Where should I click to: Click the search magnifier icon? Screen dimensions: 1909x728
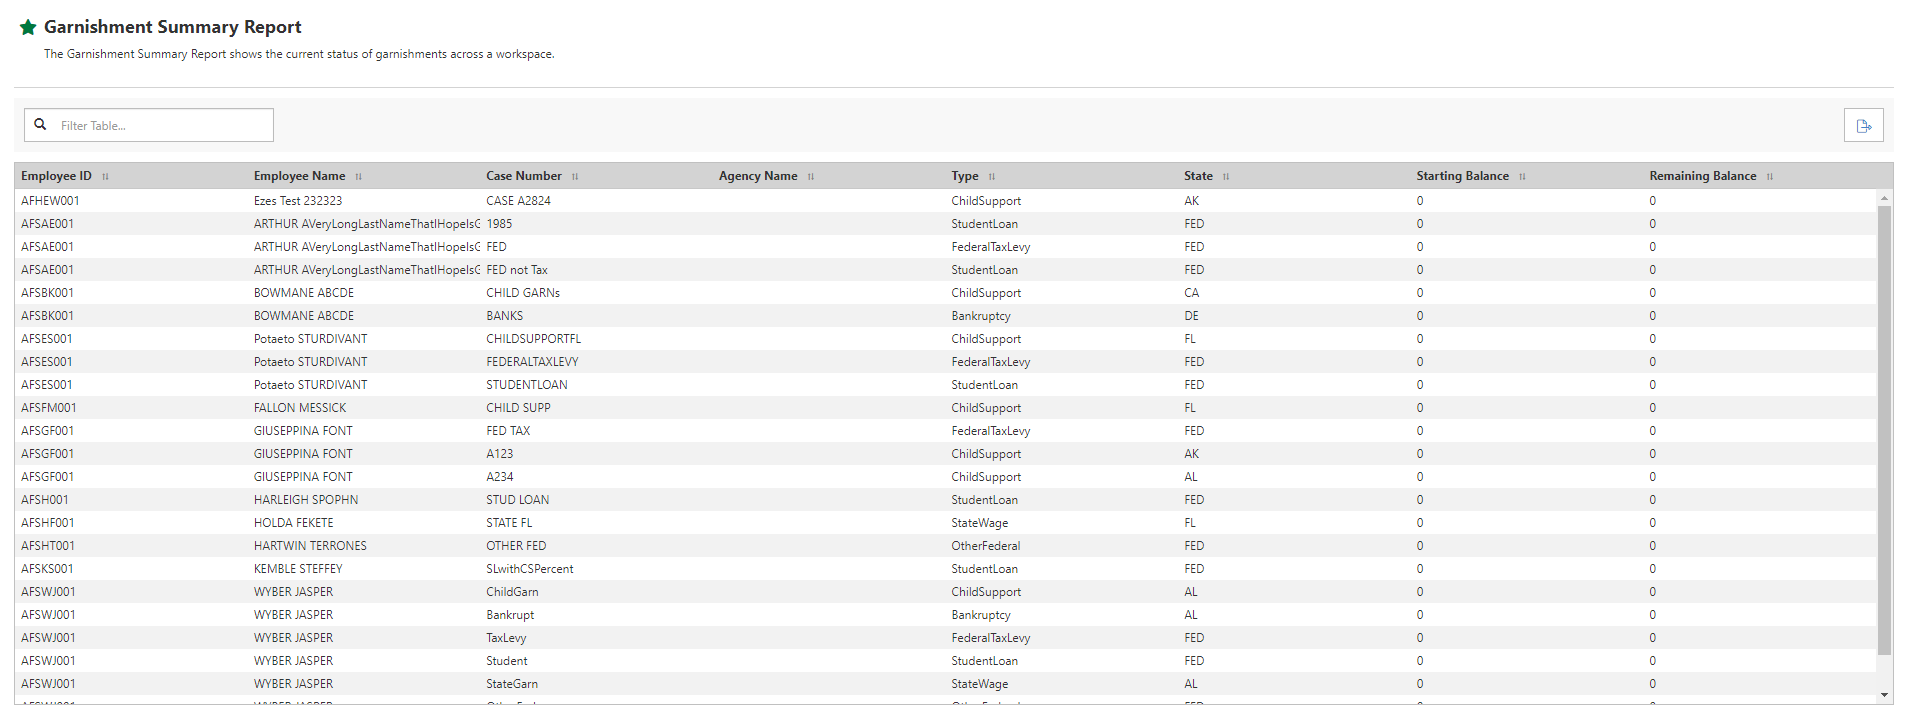41,125
